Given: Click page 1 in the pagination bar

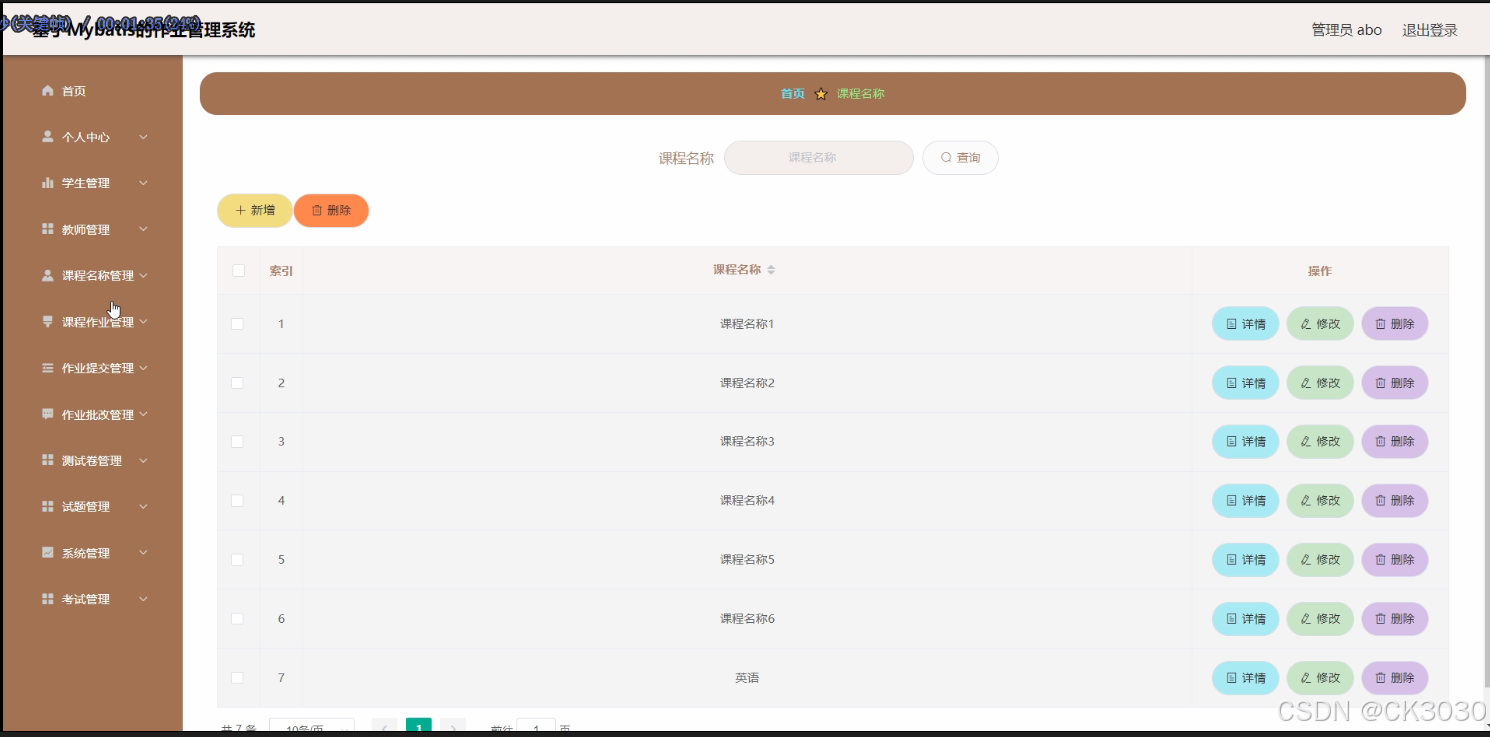Looking at the screenshot, I should click(x=418, y=727).
